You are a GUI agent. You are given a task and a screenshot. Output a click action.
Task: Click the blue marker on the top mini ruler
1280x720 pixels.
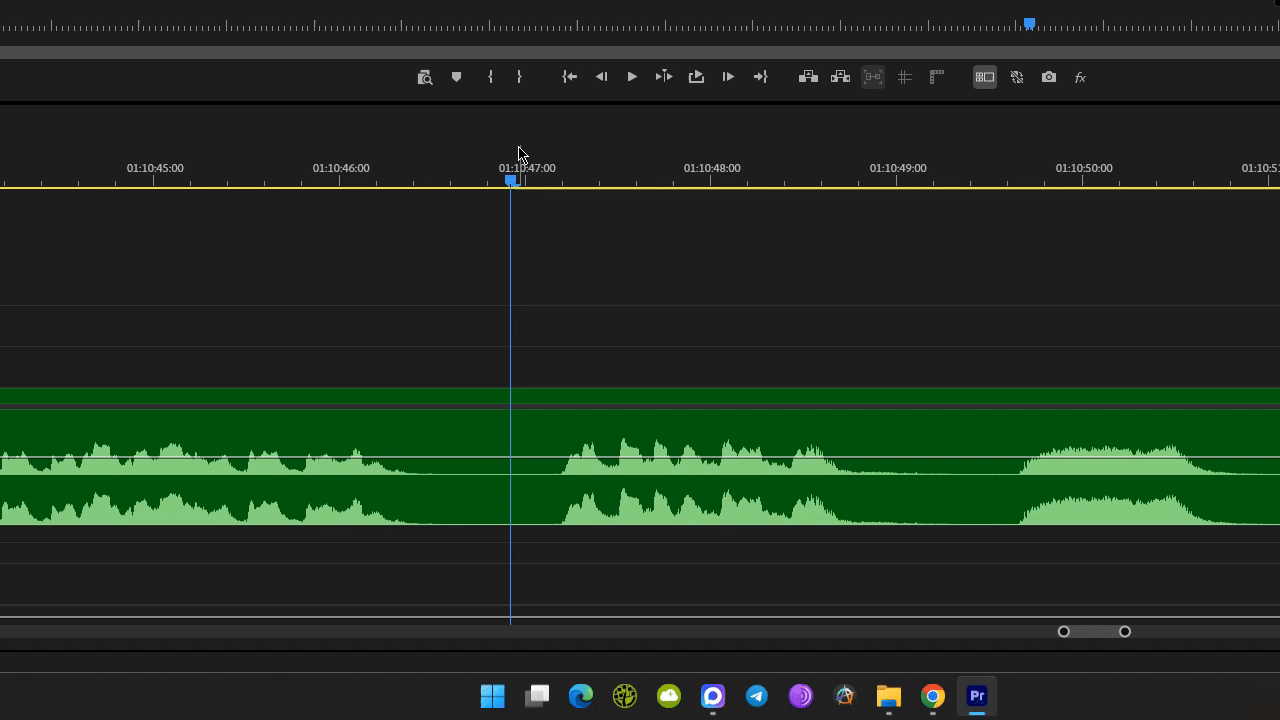click(1029, 23)
